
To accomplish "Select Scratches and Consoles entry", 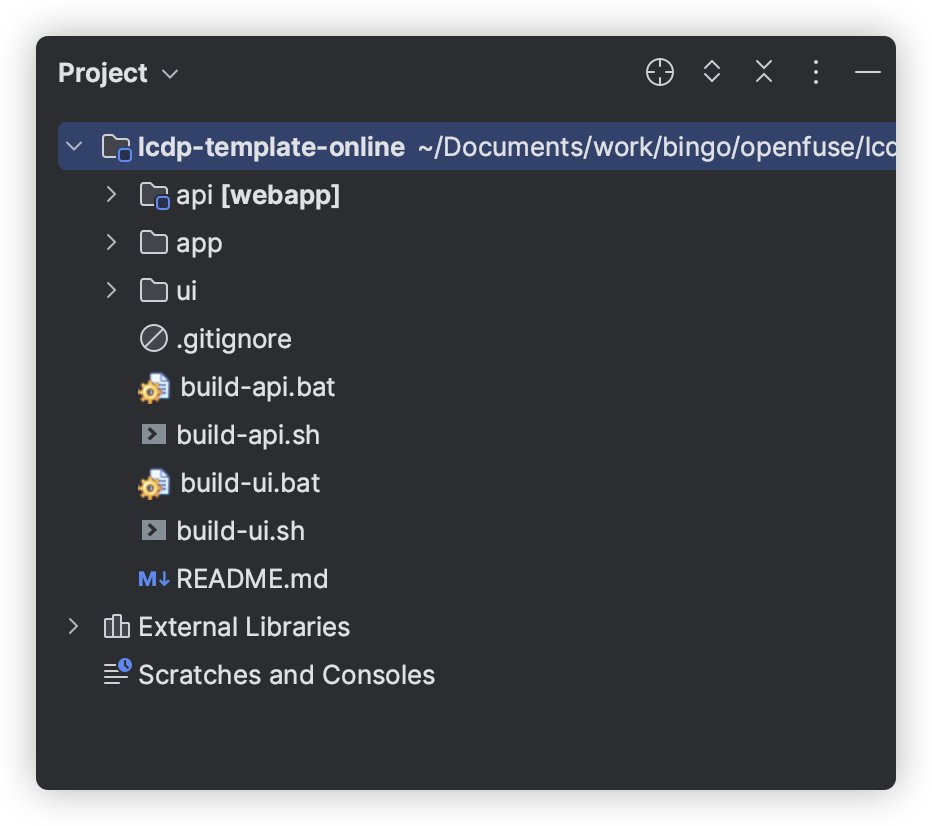I will click(x=286, y=675).
